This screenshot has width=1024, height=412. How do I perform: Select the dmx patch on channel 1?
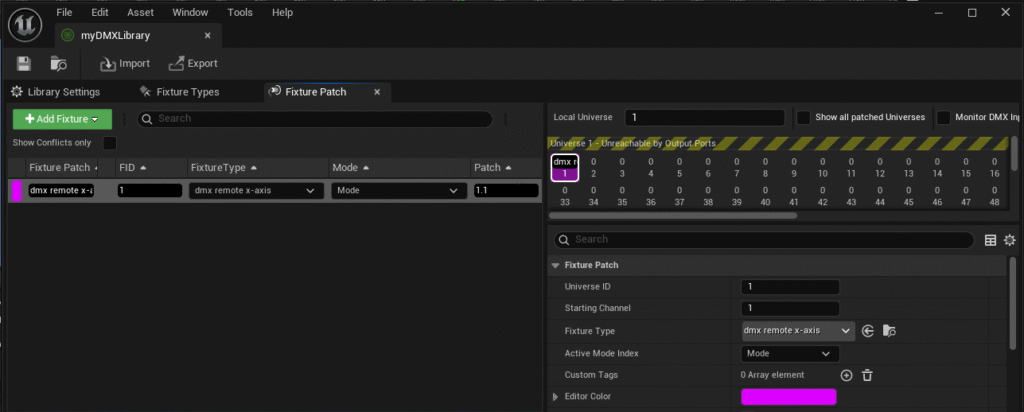tap(565, 168)
